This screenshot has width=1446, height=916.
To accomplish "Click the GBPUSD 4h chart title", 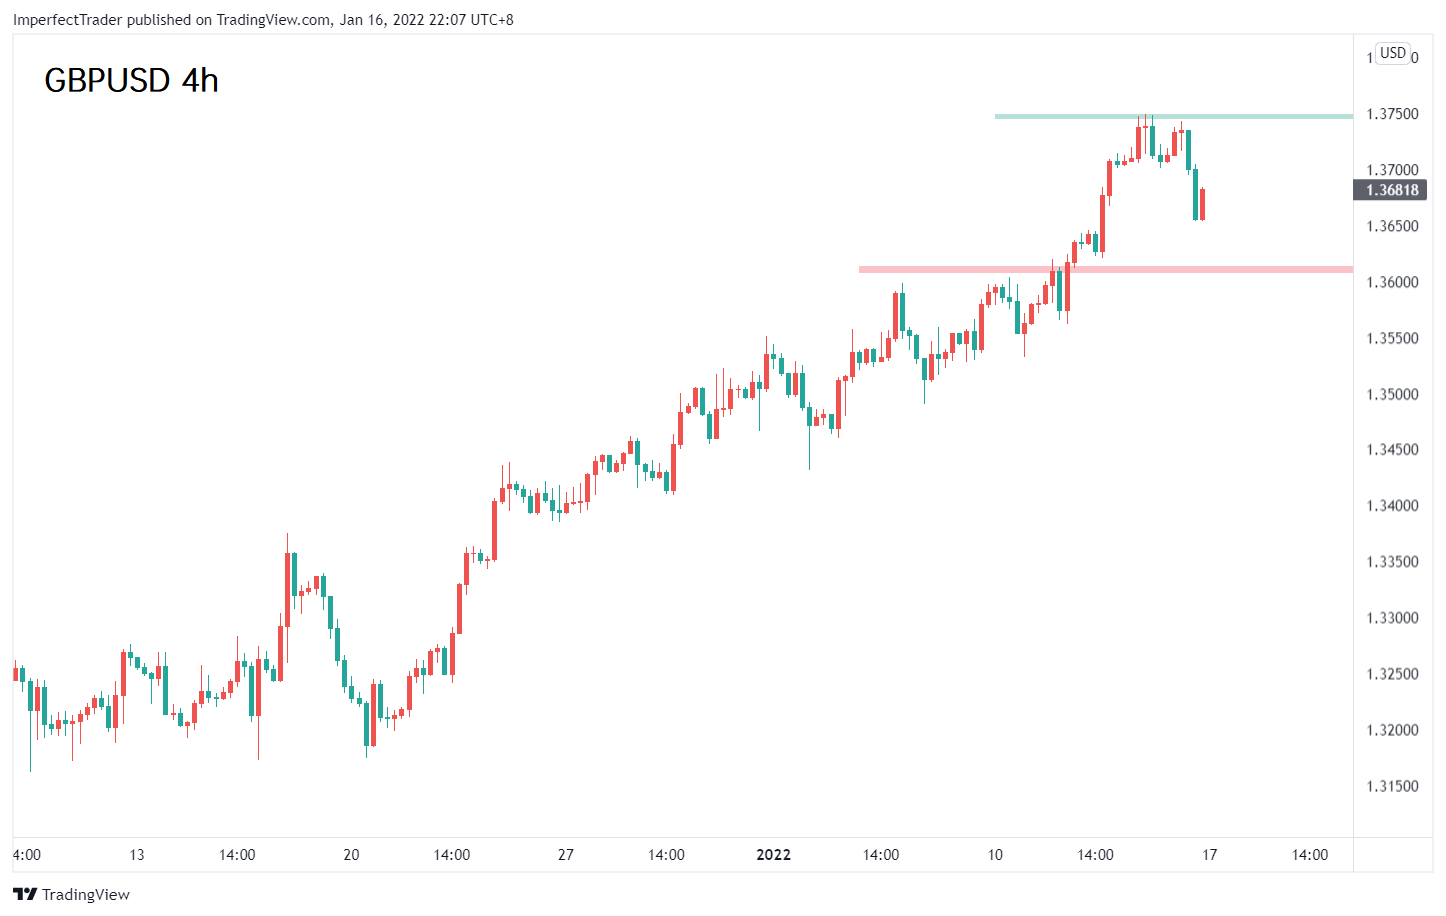I will 131,80.
